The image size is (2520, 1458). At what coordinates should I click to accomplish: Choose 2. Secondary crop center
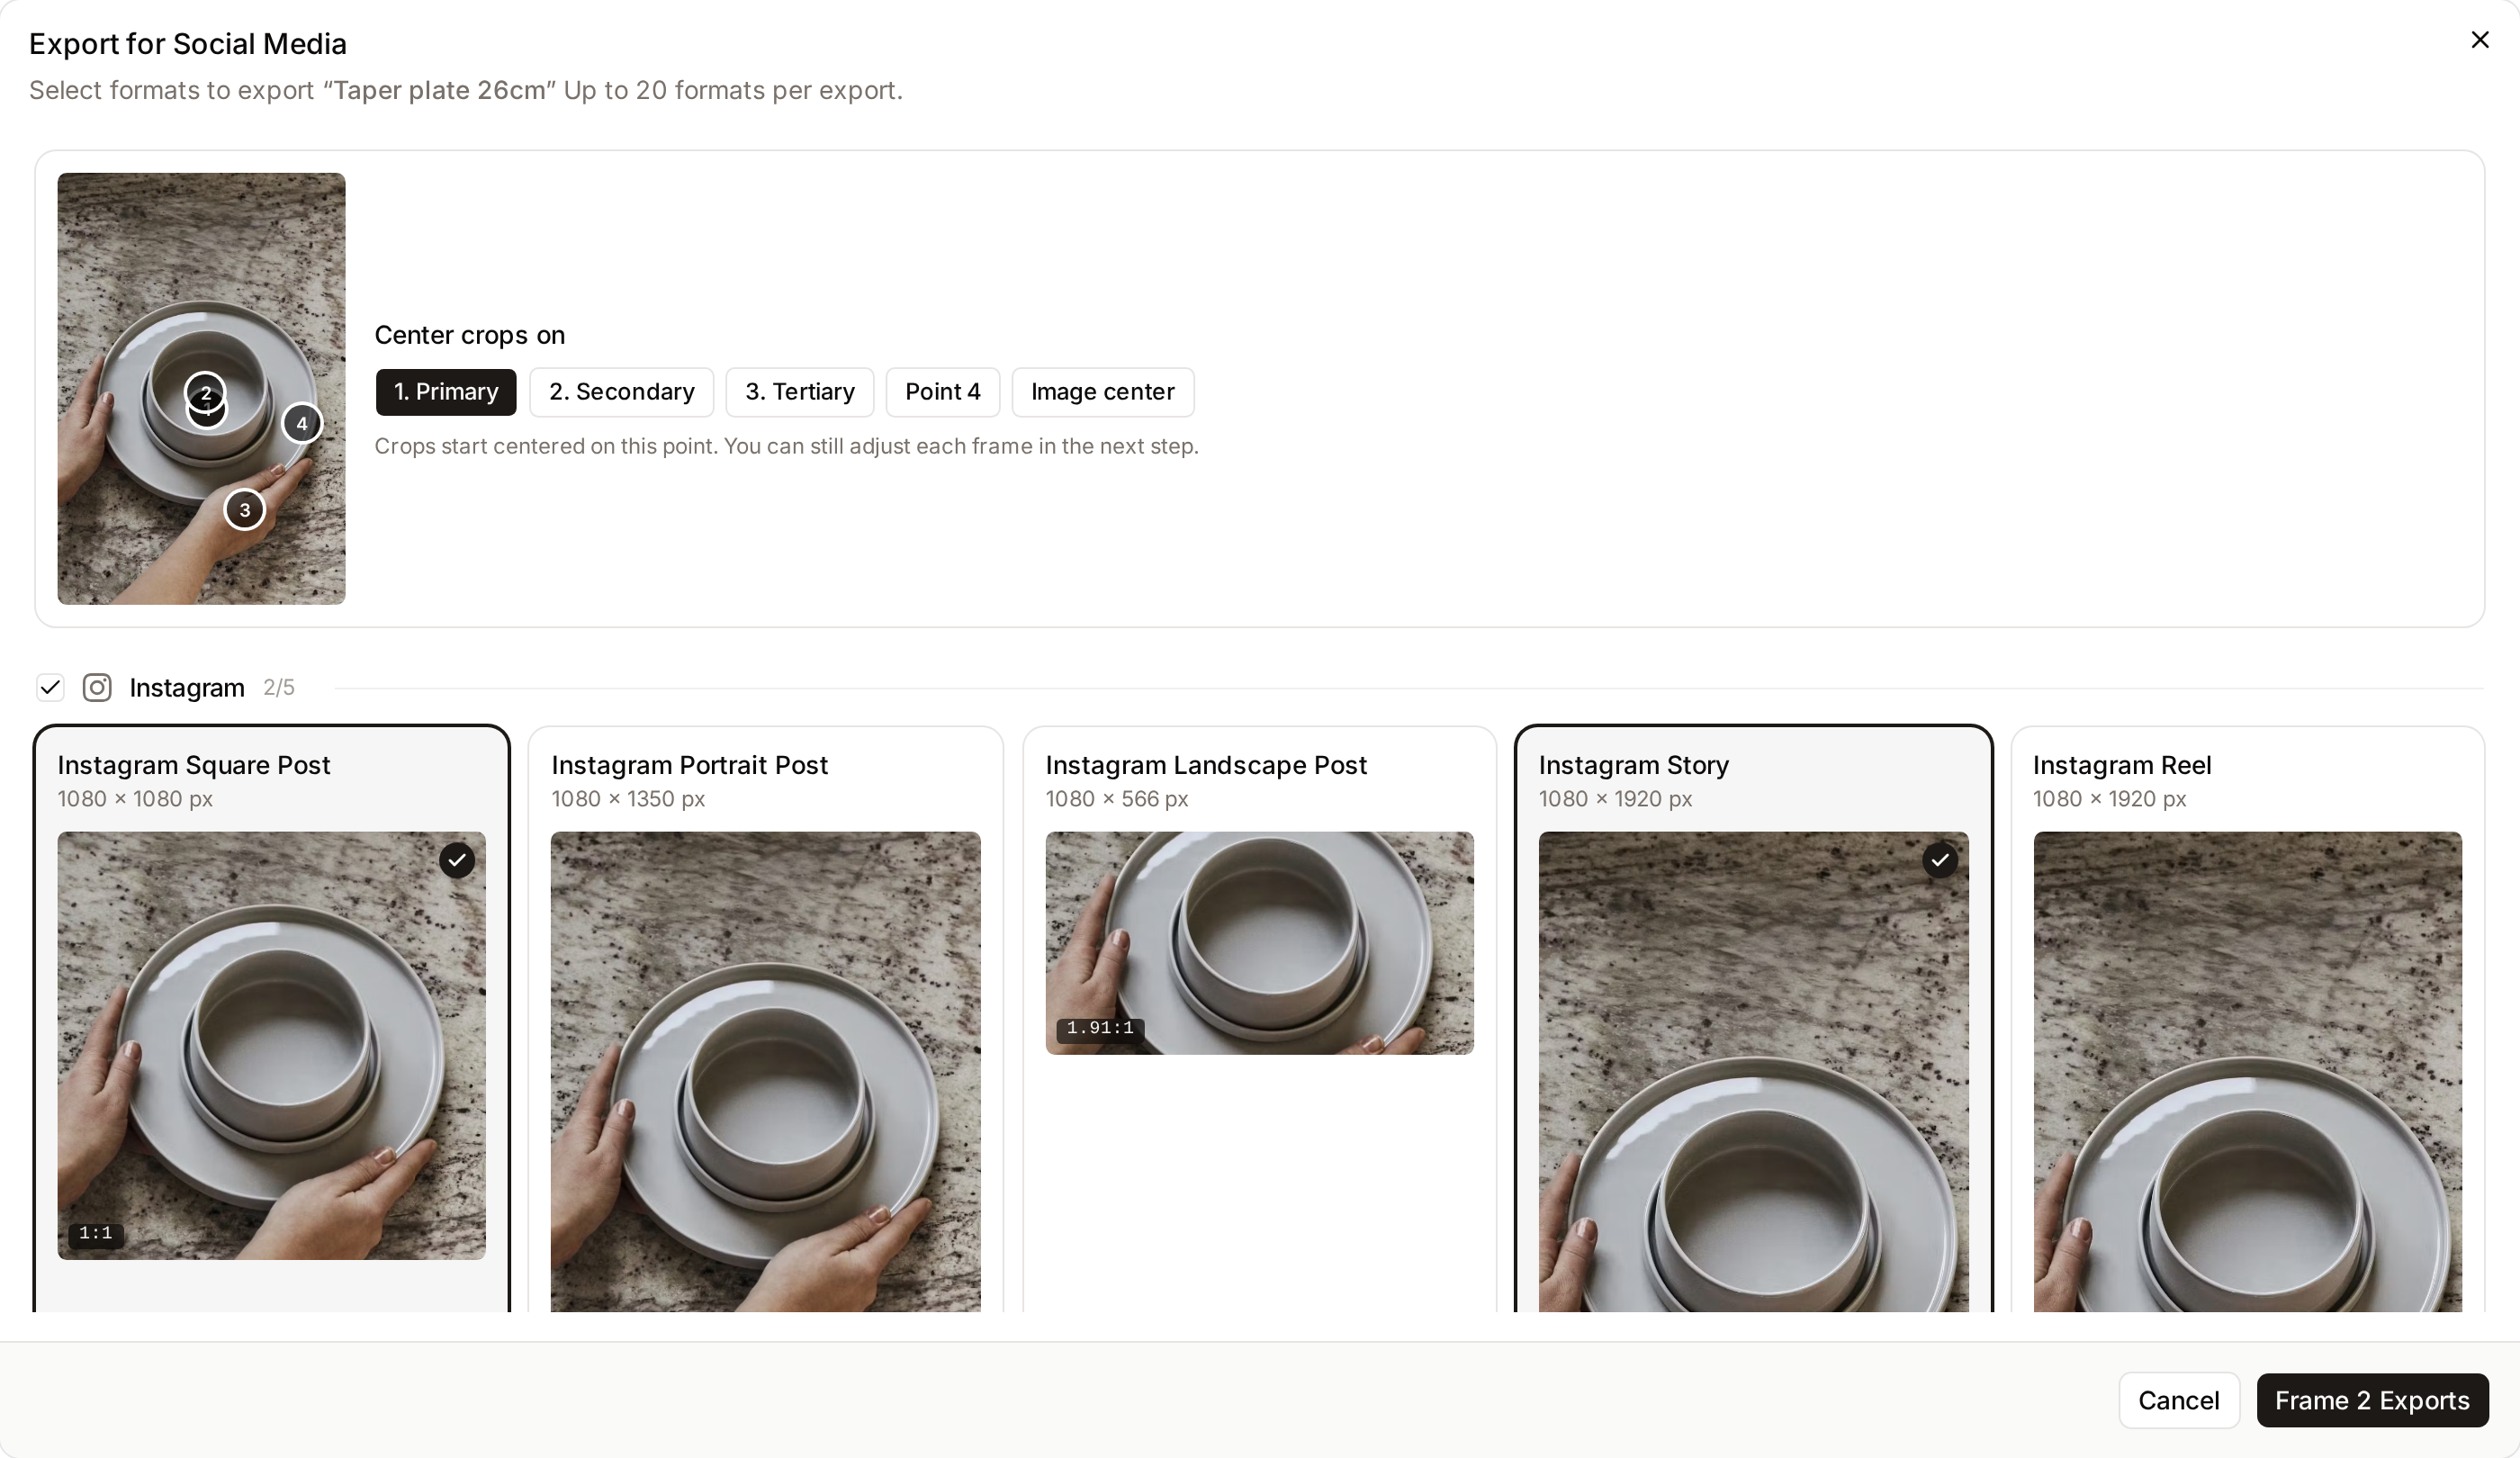click(622, 392)
